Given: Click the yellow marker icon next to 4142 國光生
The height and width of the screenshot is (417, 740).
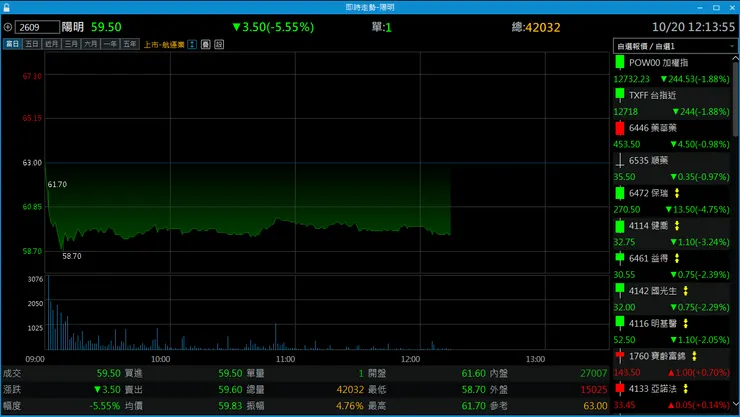Looking at the screenshot, I should (686, 291).
